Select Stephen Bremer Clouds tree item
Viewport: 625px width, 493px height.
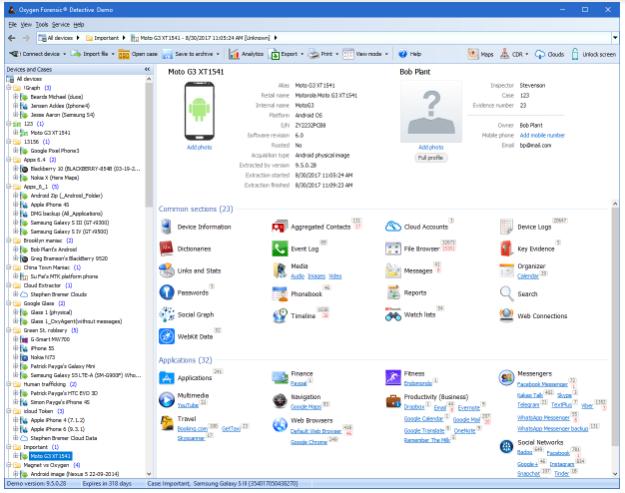(x=58, y=294)
